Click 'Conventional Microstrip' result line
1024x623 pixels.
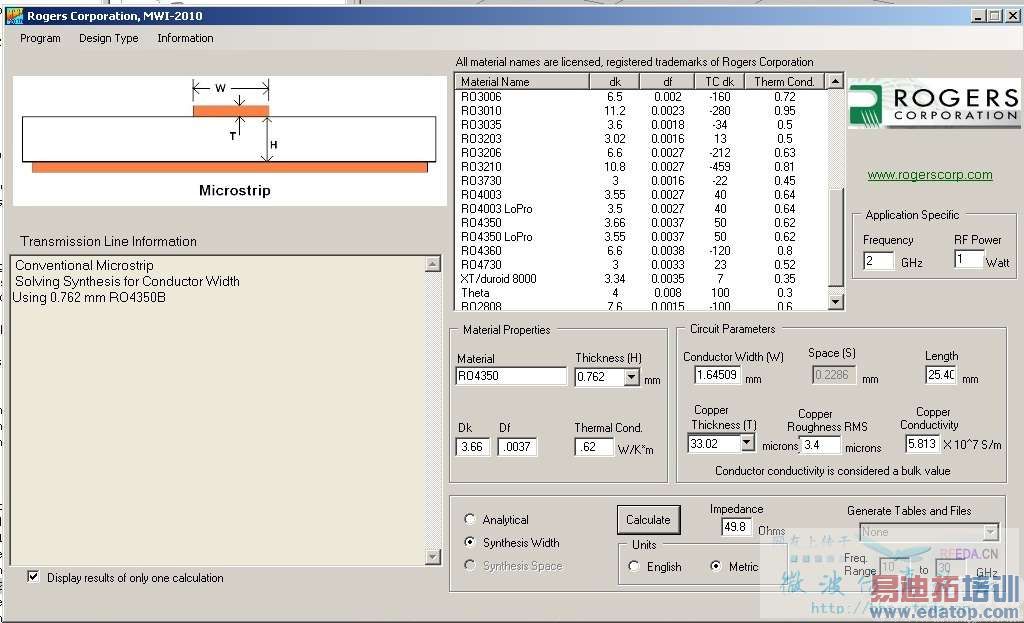pos(84,265)
